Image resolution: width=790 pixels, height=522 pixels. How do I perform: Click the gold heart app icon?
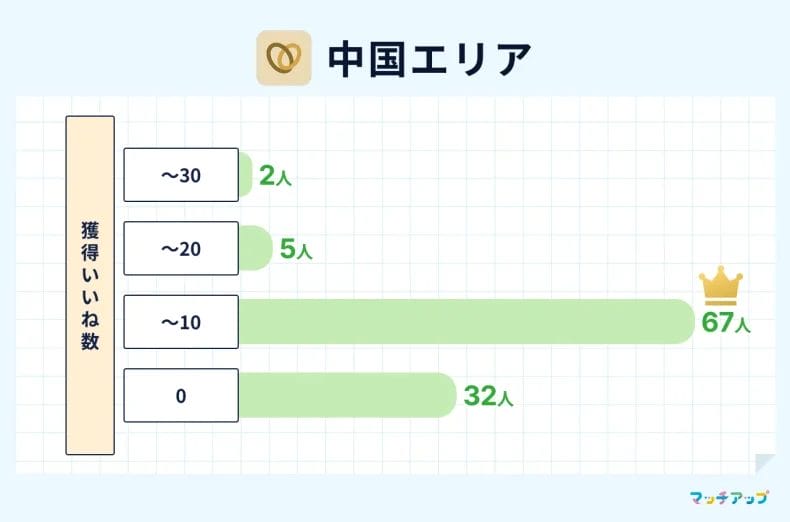(284, 58)
